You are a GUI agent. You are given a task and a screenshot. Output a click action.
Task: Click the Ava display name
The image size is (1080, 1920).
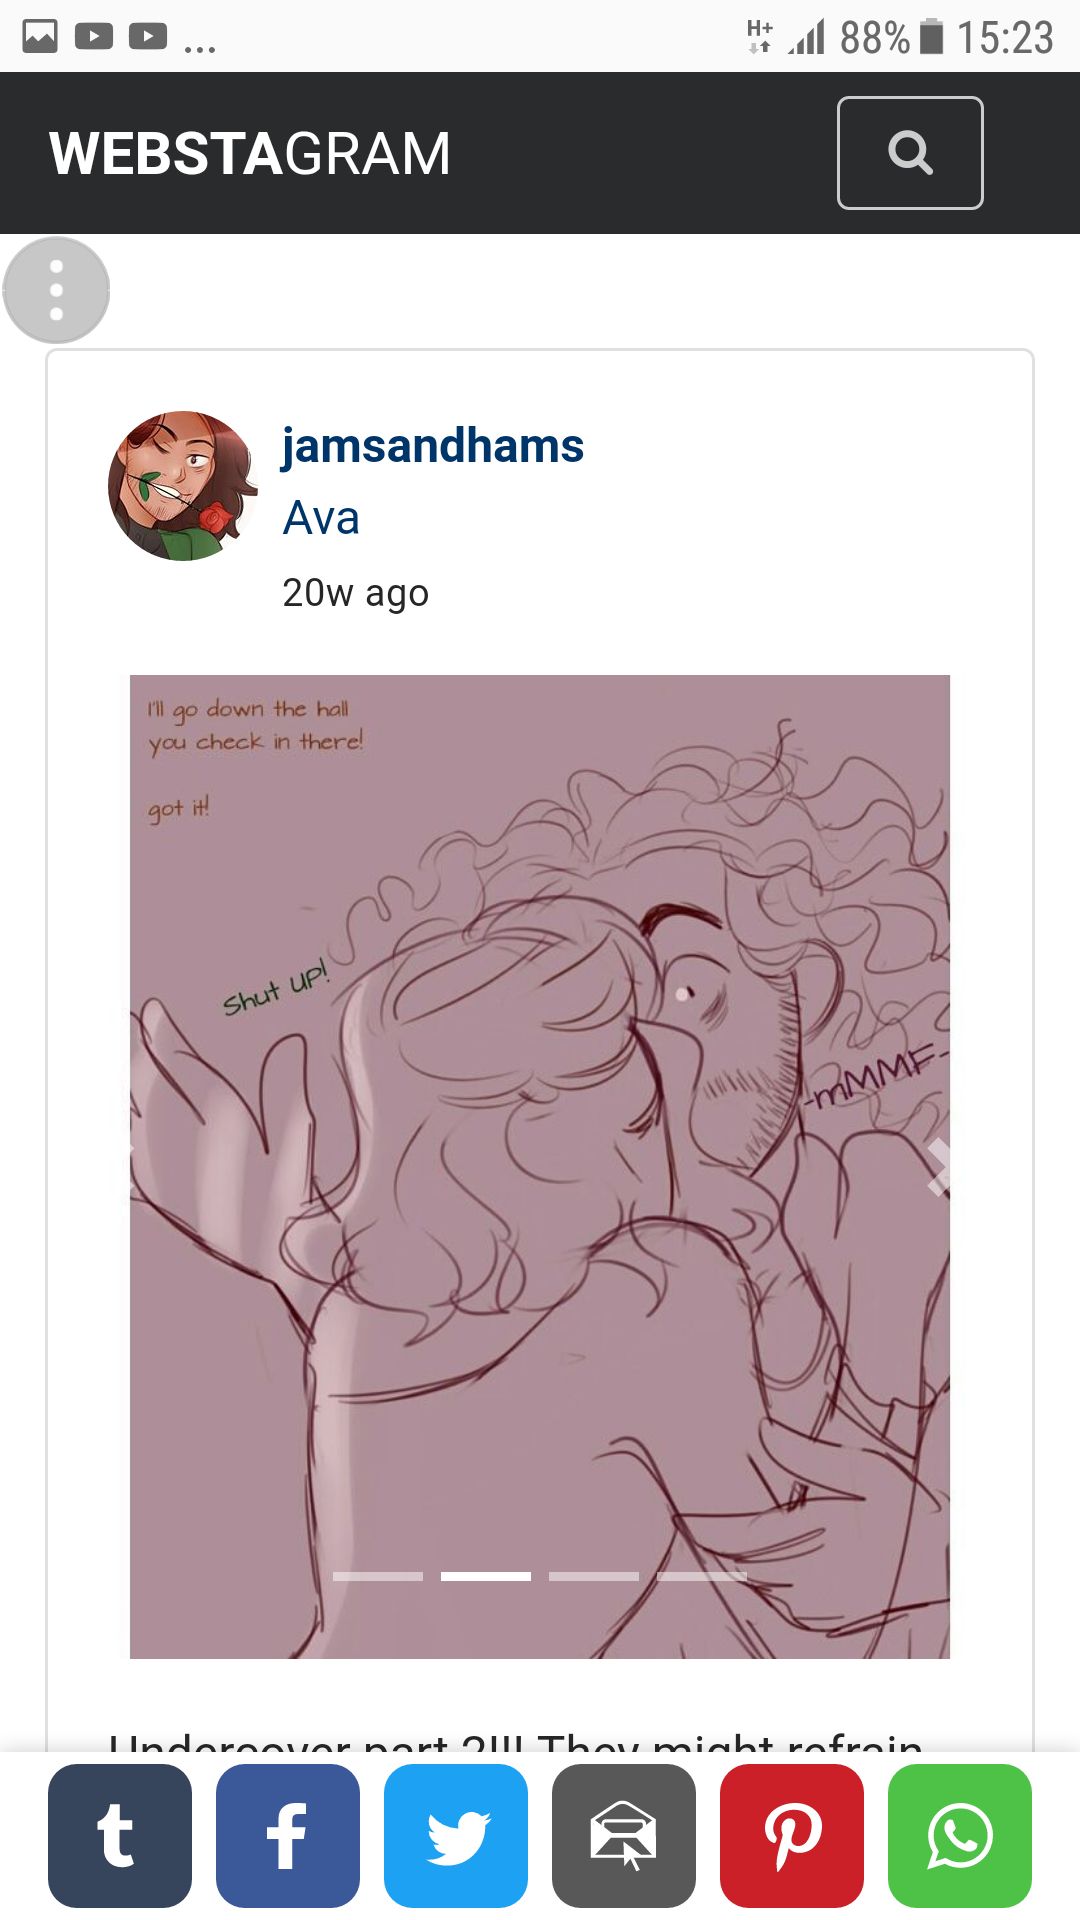[x=321, y=518]
